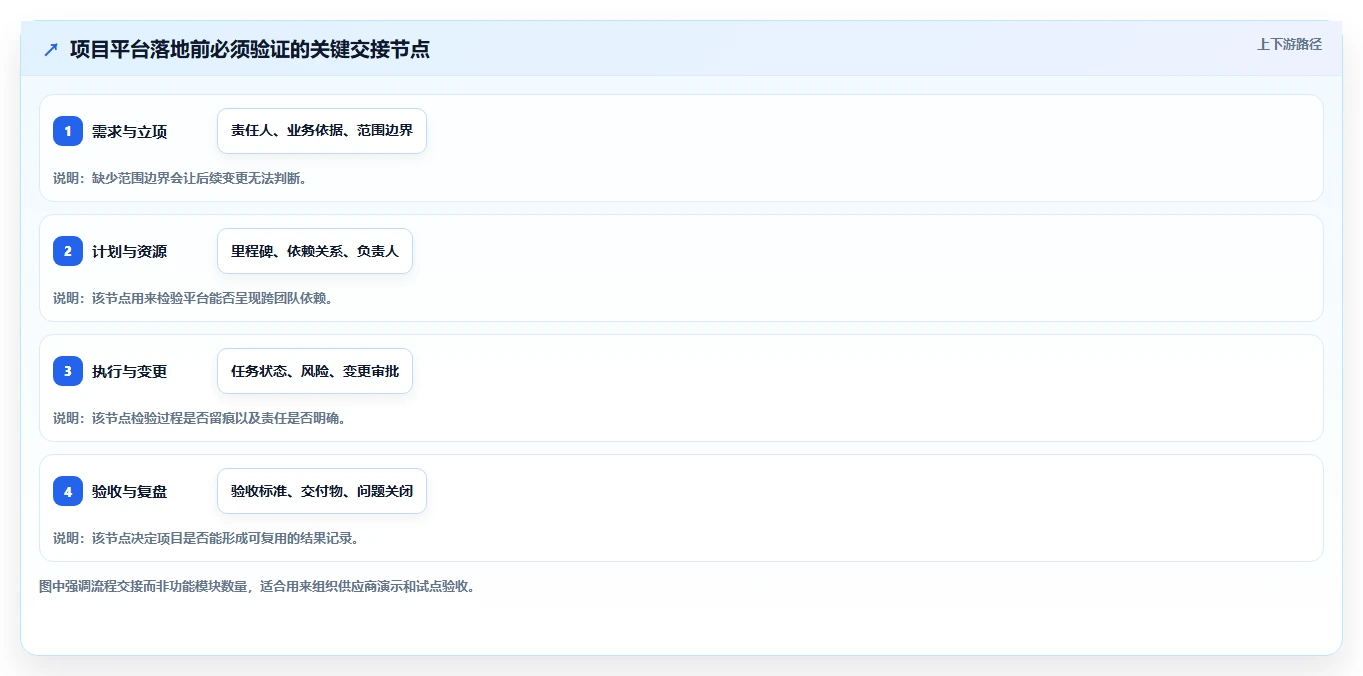Click the step 3 number badge
The height and width of the screenshot is (676, 1363).
[68, 371]
